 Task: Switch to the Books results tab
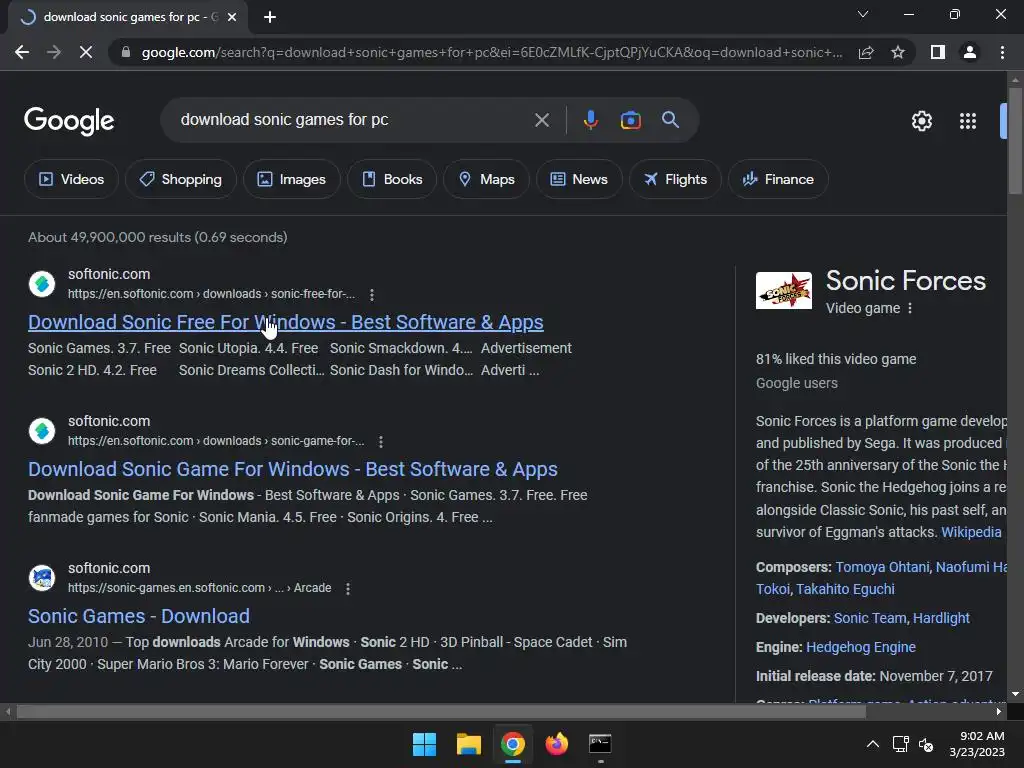tap(392, 179)
